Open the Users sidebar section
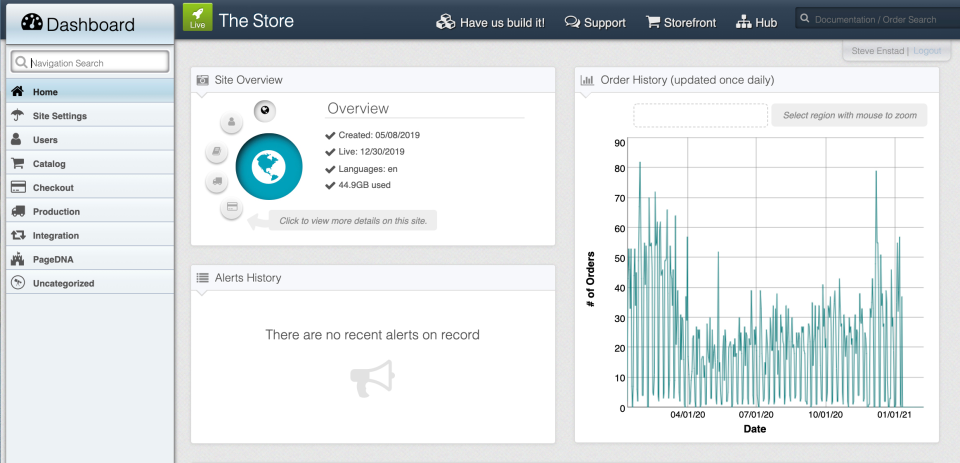960x463 pixels. pyautogui.click(x=90, y=140)
